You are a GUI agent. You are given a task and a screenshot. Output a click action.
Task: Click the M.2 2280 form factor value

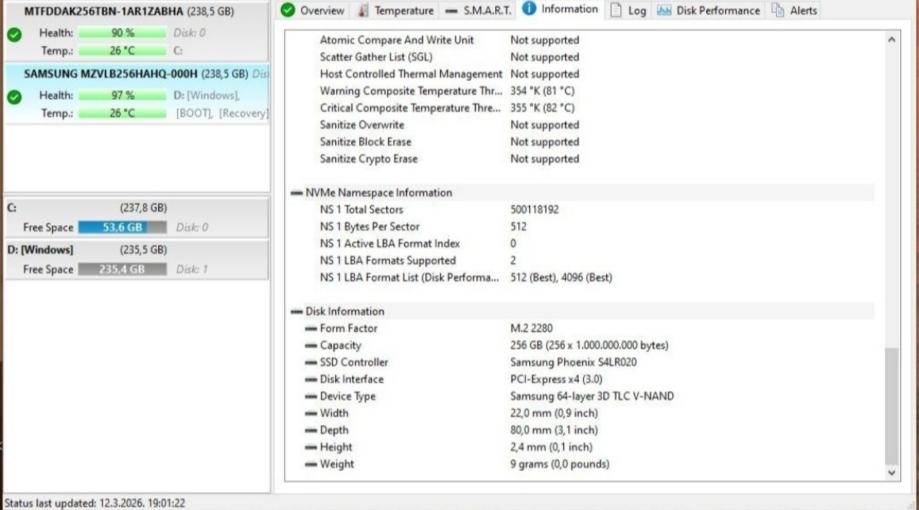[x=531, y=328]
